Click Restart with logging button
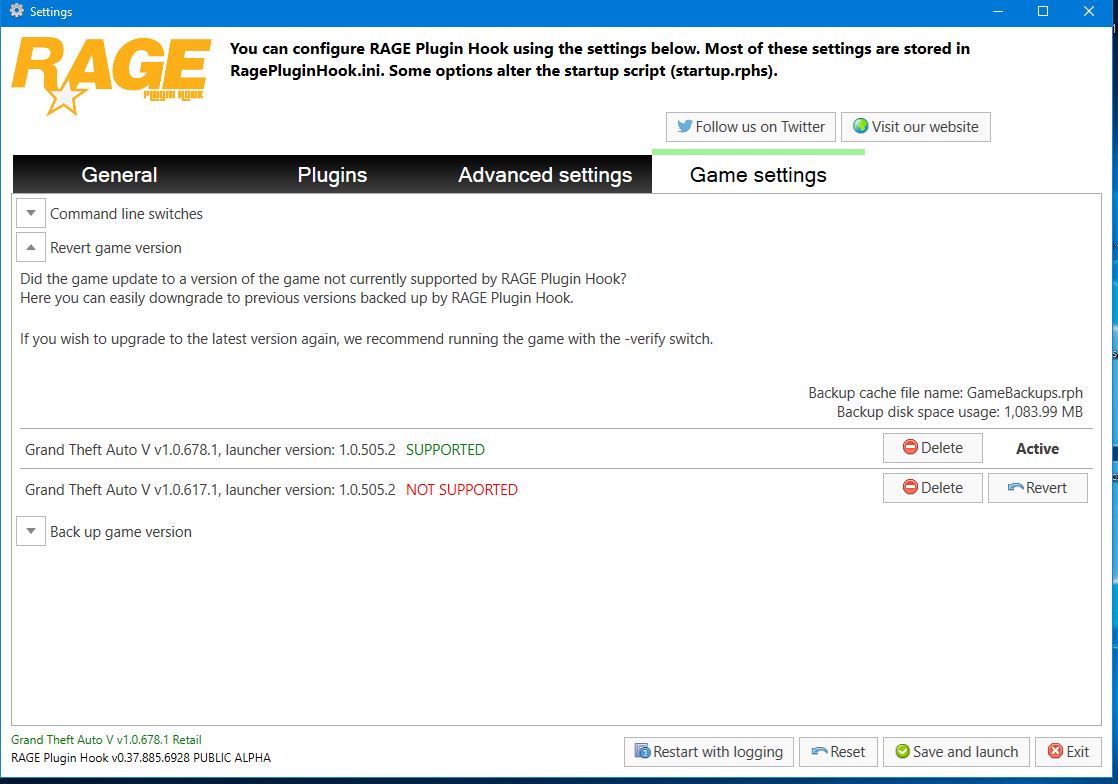The width and height of the screenshot is (1118, 784). point(709,752)
